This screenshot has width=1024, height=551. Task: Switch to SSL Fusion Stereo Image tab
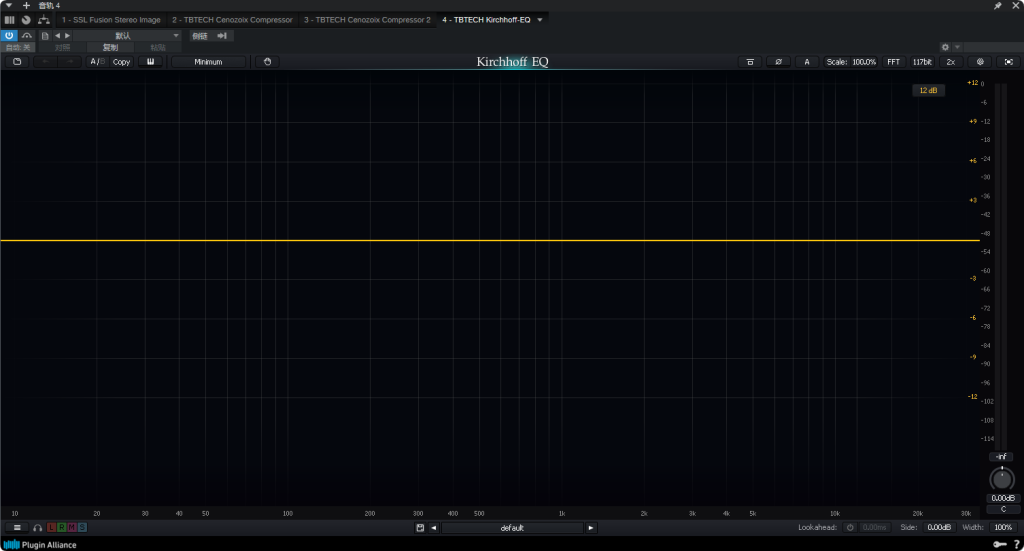[111, 20]
